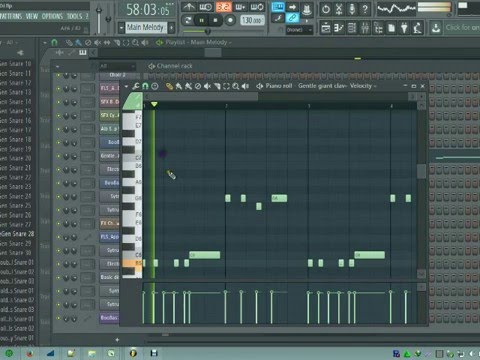Mute the SFX B.D channel LED
Screen dimensions: 480x360
tap(58, 102)
